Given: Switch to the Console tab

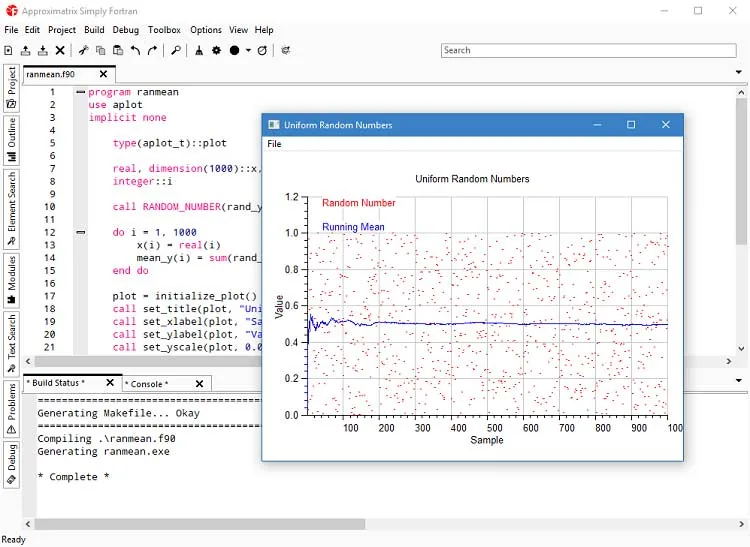Looking at the screenshot, I should 147,384.
